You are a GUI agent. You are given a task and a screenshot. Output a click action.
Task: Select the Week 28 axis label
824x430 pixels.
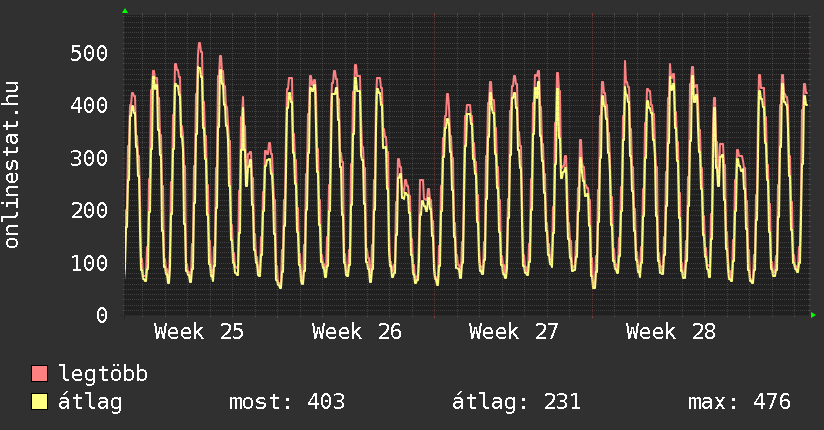tap(671, 332)
